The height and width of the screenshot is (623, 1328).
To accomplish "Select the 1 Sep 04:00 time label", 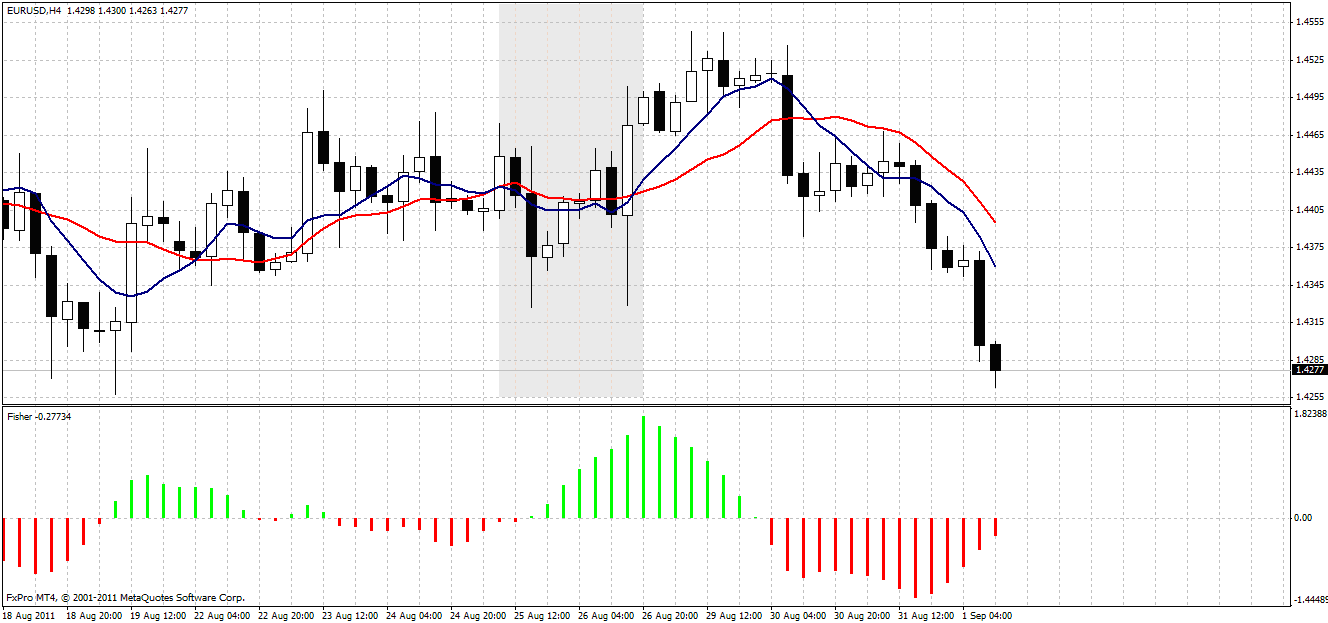I will [x=986, y=615].
